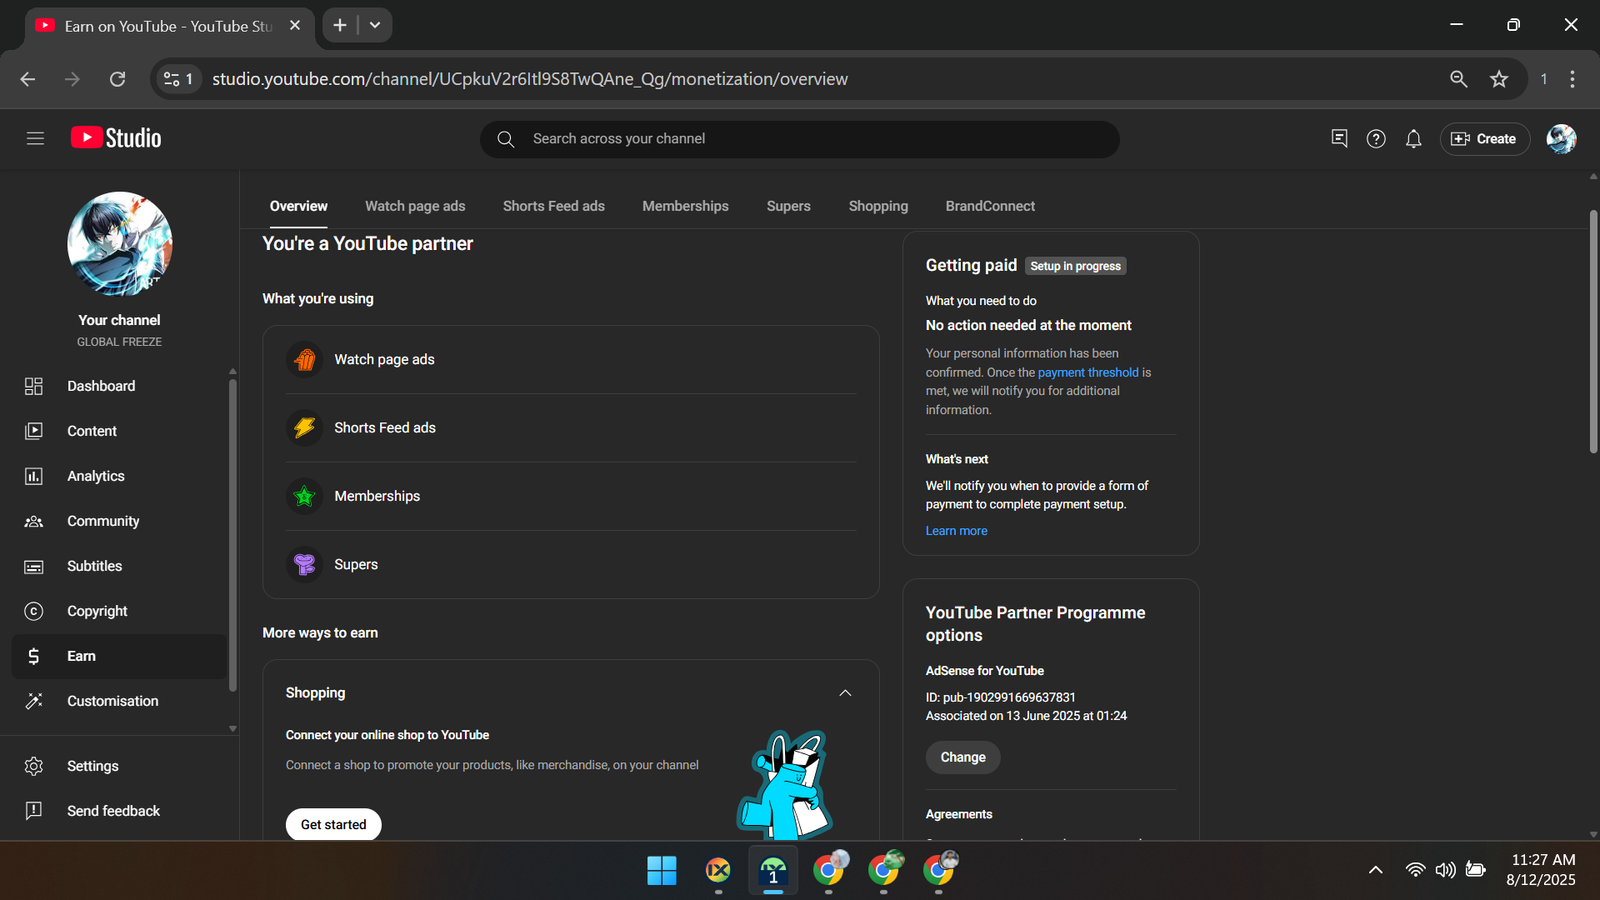
Task: Click the Change AdSense button
Action: (963, 757)
